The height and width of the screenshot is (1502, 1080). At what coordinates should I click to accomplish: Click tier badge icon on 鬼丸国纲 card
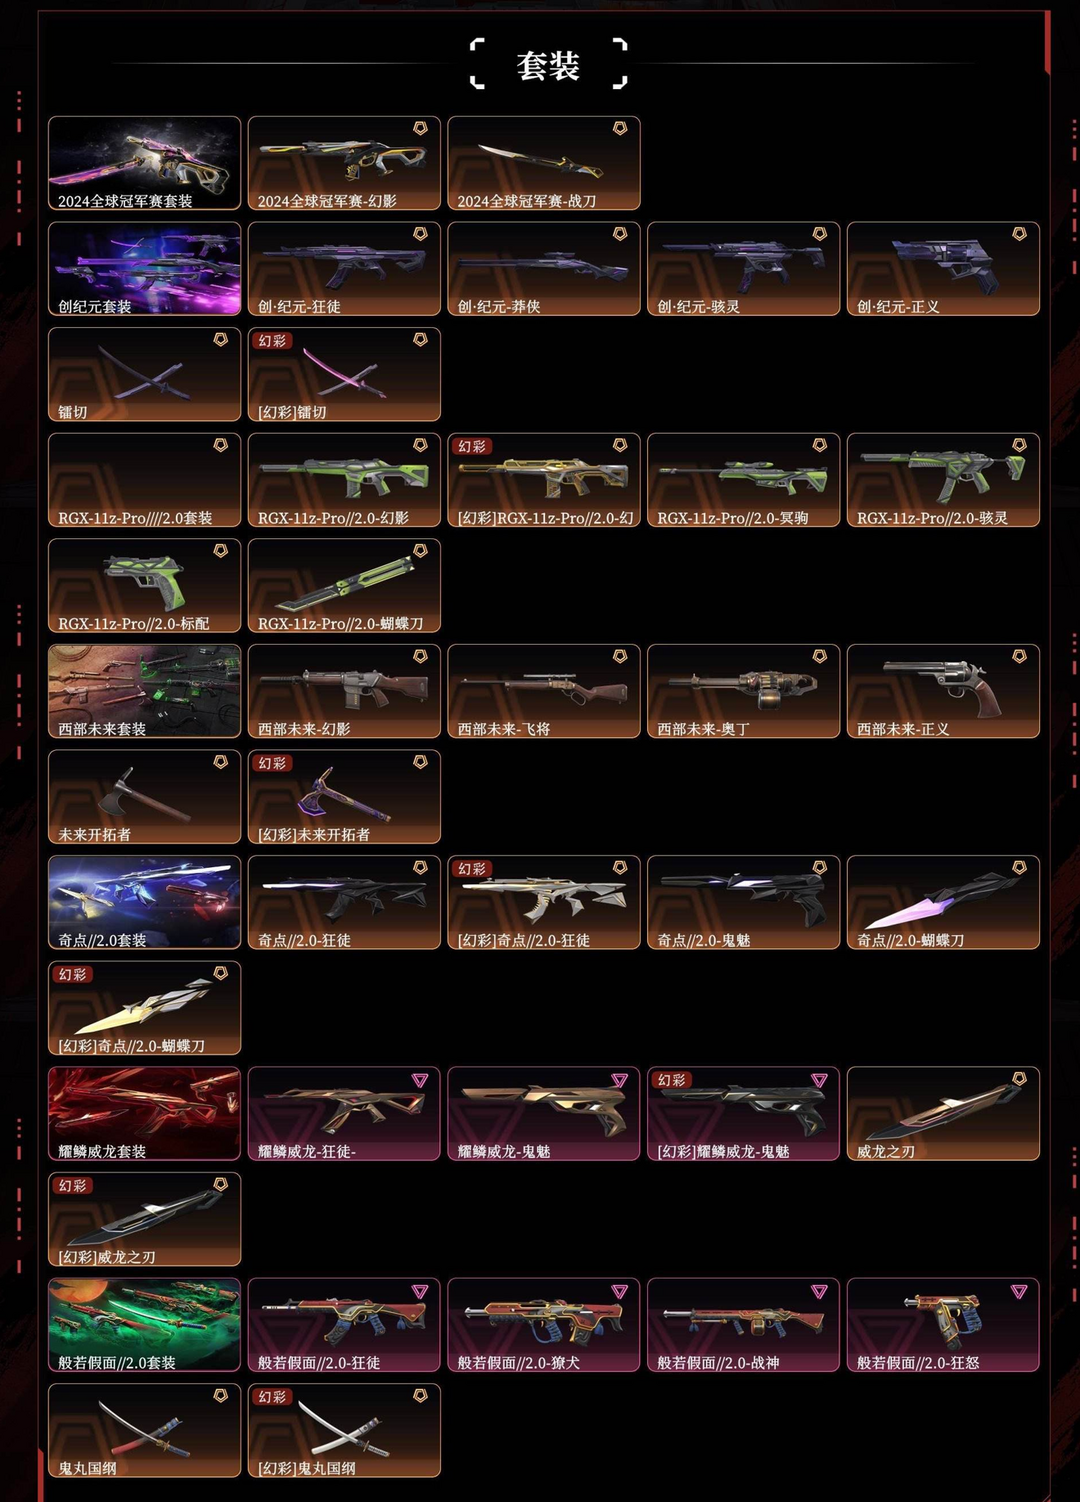(221, 1396)
